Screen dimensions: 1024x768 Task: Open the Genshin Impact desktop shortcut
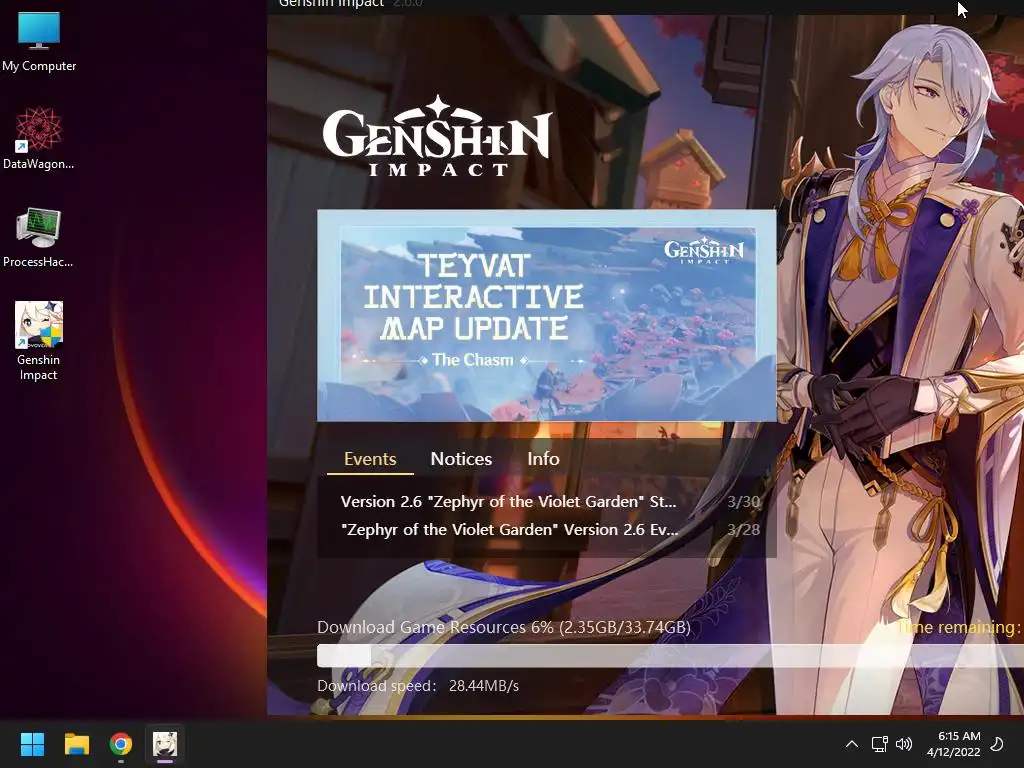[x=39, y=340]
